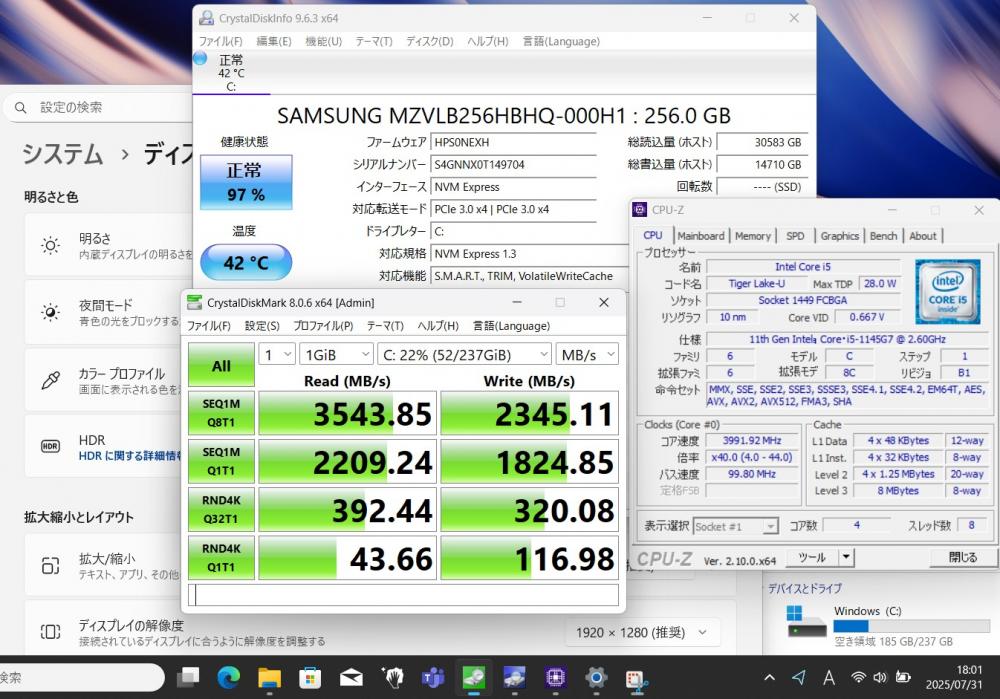This screenshot has width=1000, height=699.
Task: Open Snipping Tool taskbar icon
Action: click(x=636, y=679)
